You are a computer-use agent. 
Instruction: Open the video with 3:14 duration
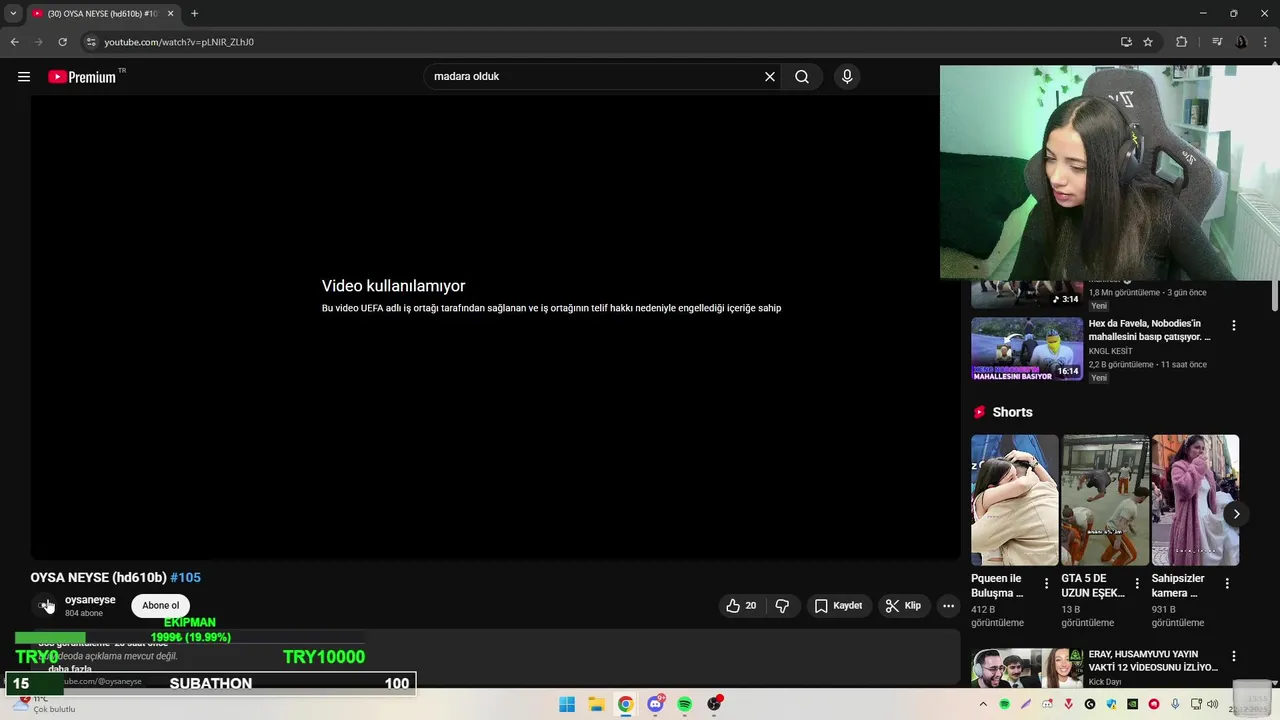click(x=1027, y=294)
